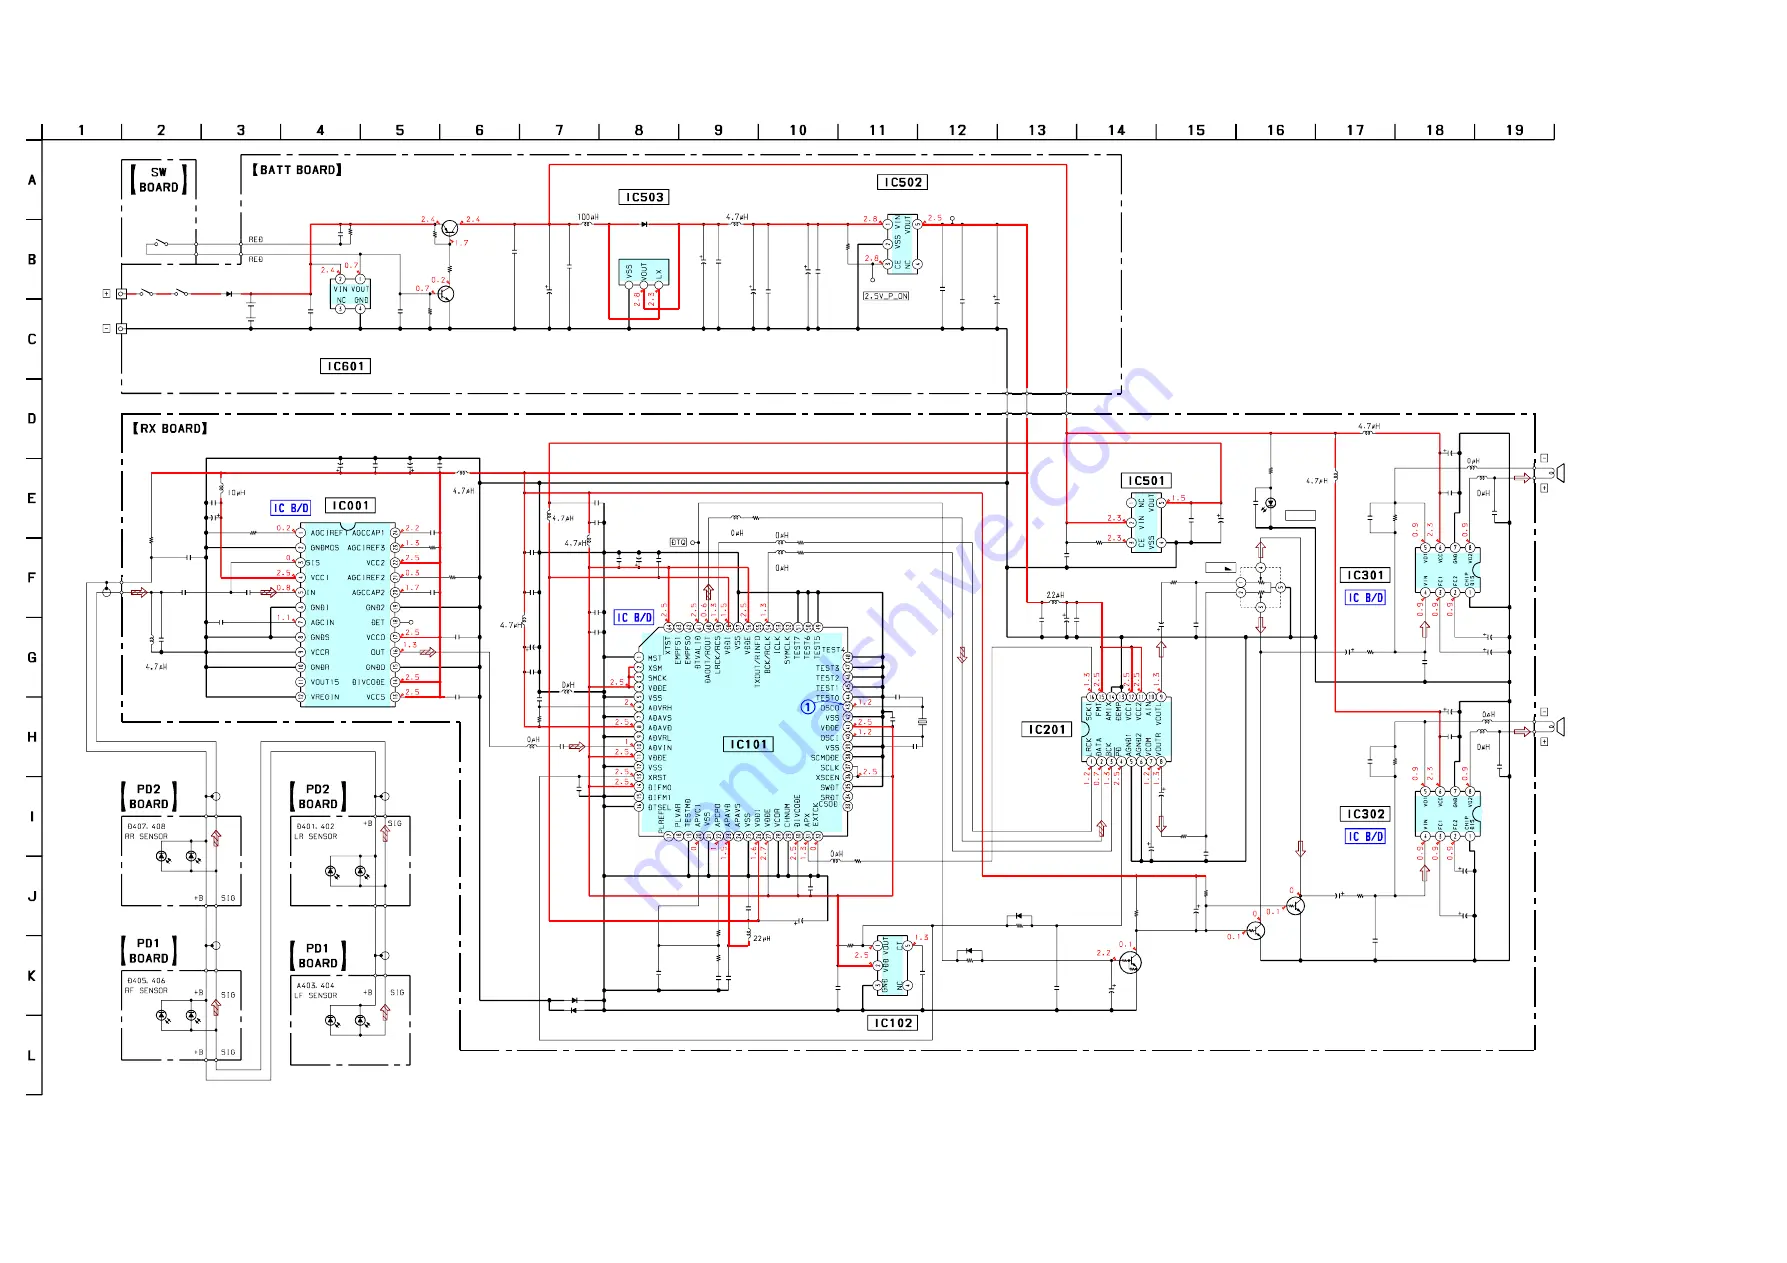
Task: Select the IC502 component label
Action: 903,182
